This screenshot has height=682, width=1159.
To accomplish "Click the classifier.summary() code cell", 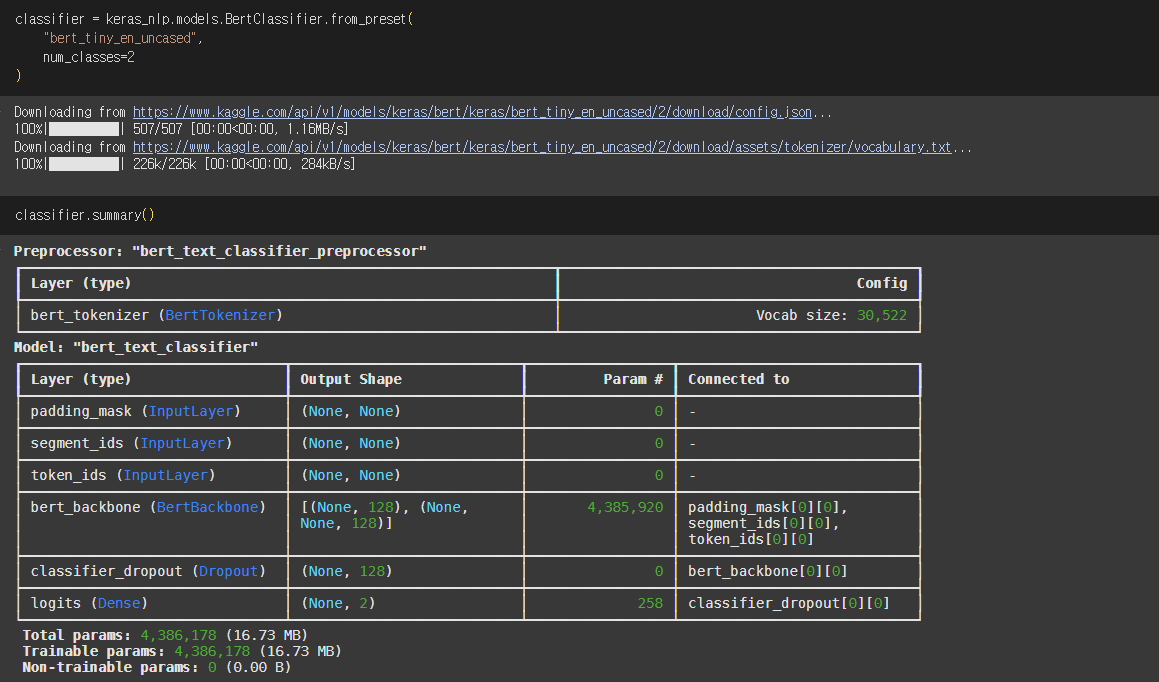I will point(580,215).
